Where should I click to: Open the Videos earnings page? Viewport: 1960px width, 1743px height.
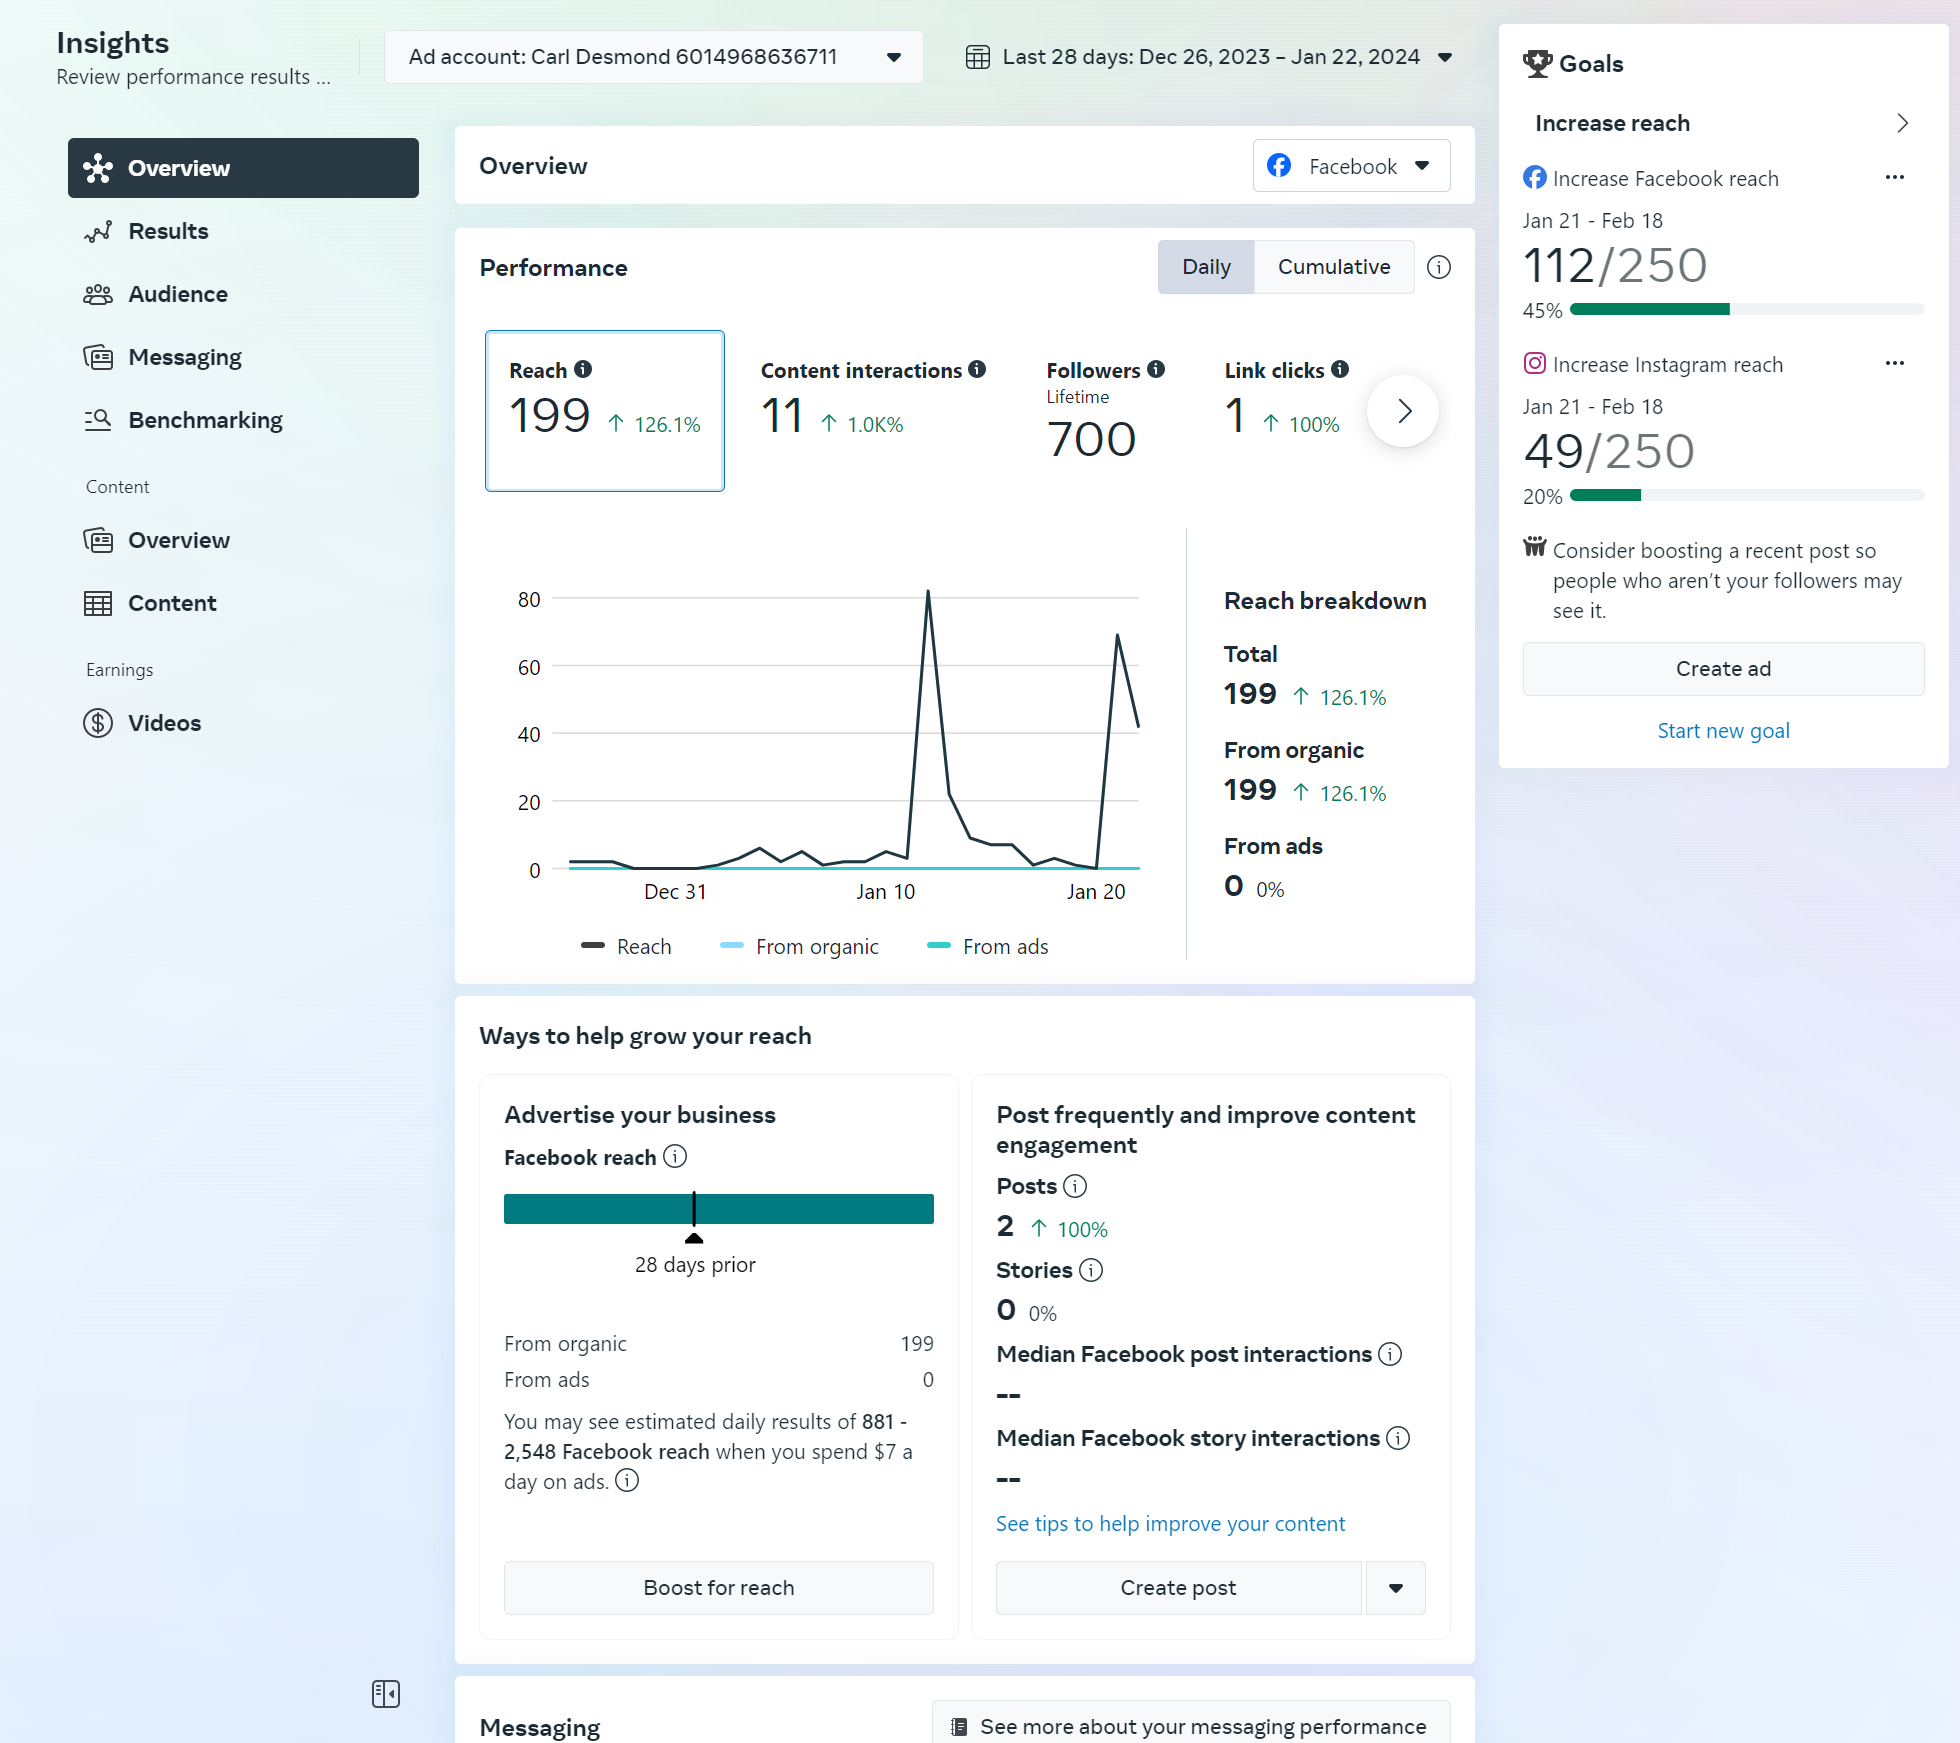coord(243,723)
